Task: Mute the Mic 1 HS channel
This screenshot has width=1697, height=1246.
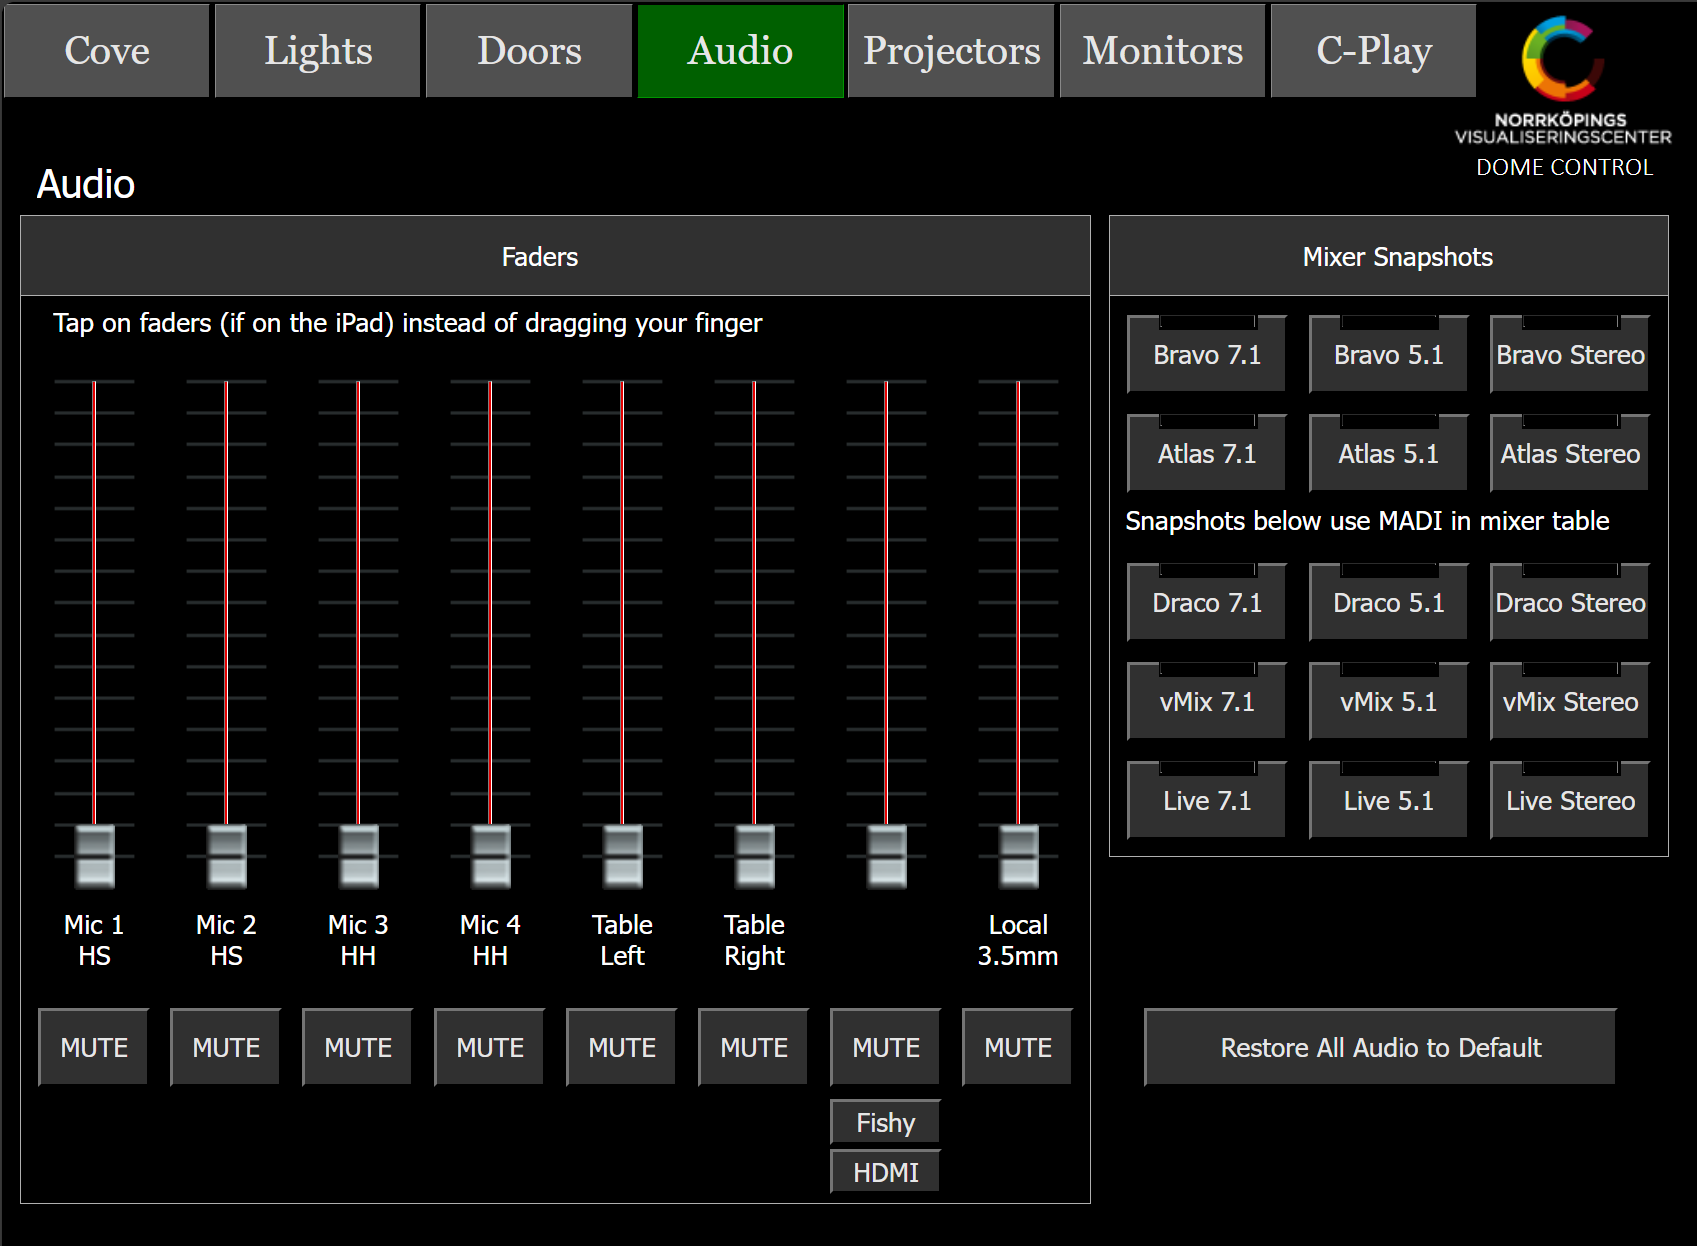Action: [94, 1047]
